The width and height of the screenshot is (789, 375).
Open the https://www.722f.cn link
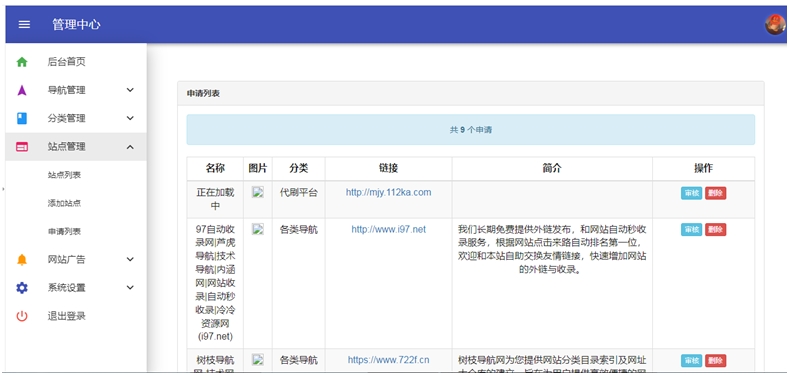point(388,360)
